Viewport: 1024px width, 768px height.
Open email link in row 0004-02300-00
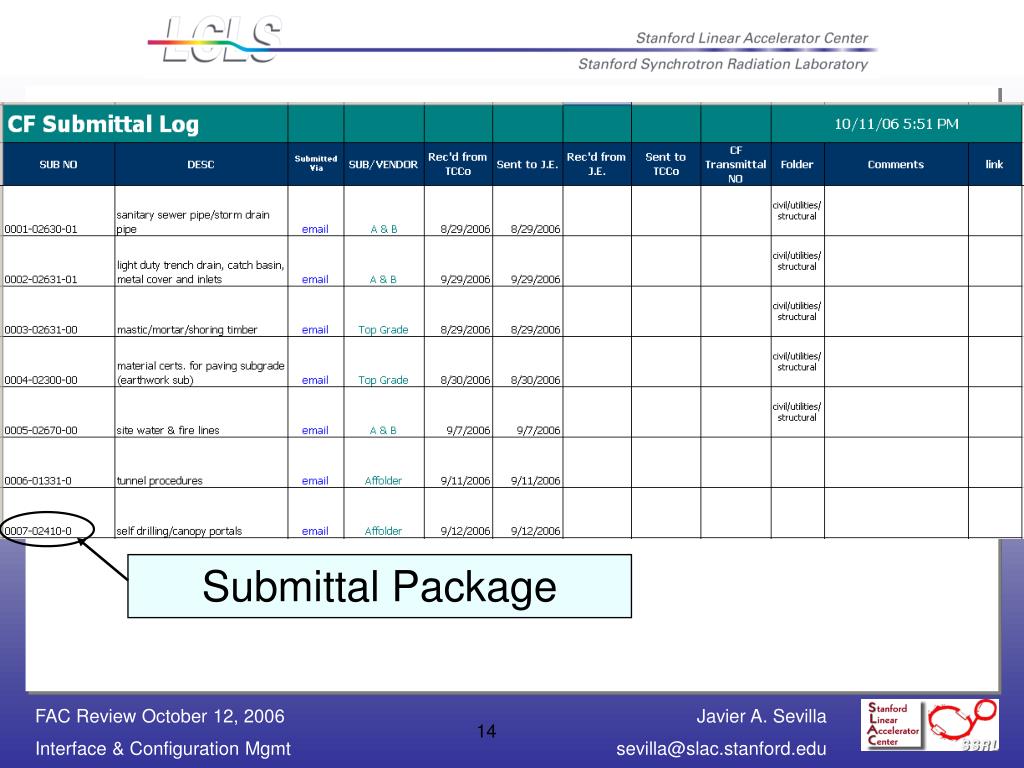(315, 380)
